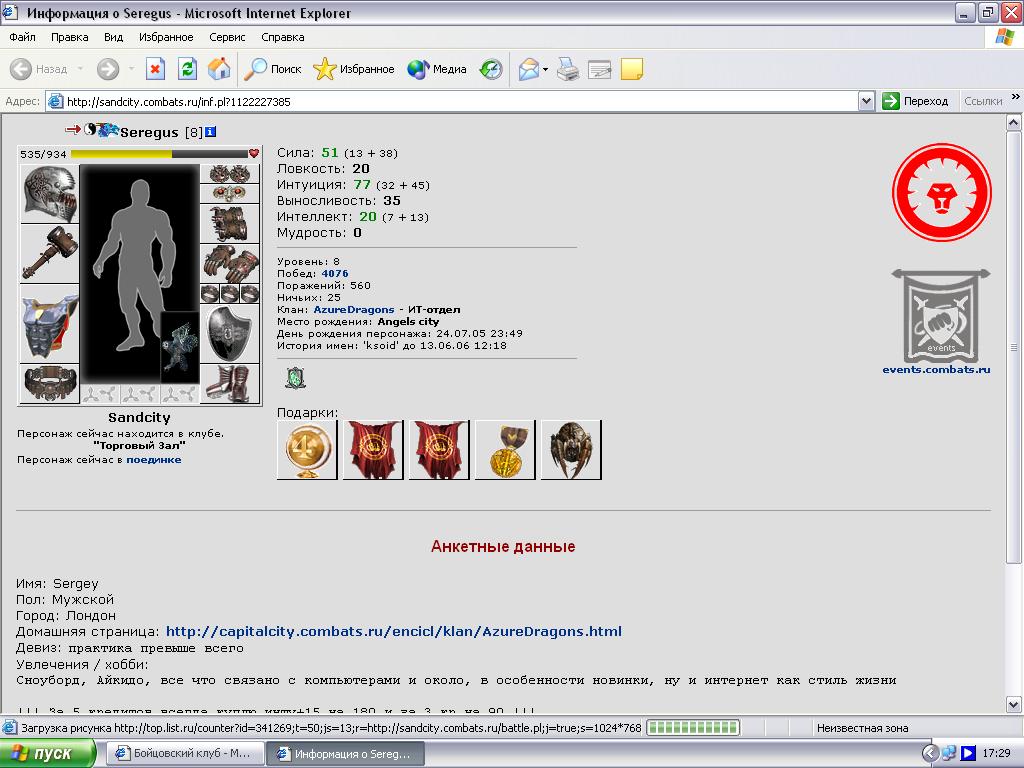Go to Home page icon

coord(219,69)
